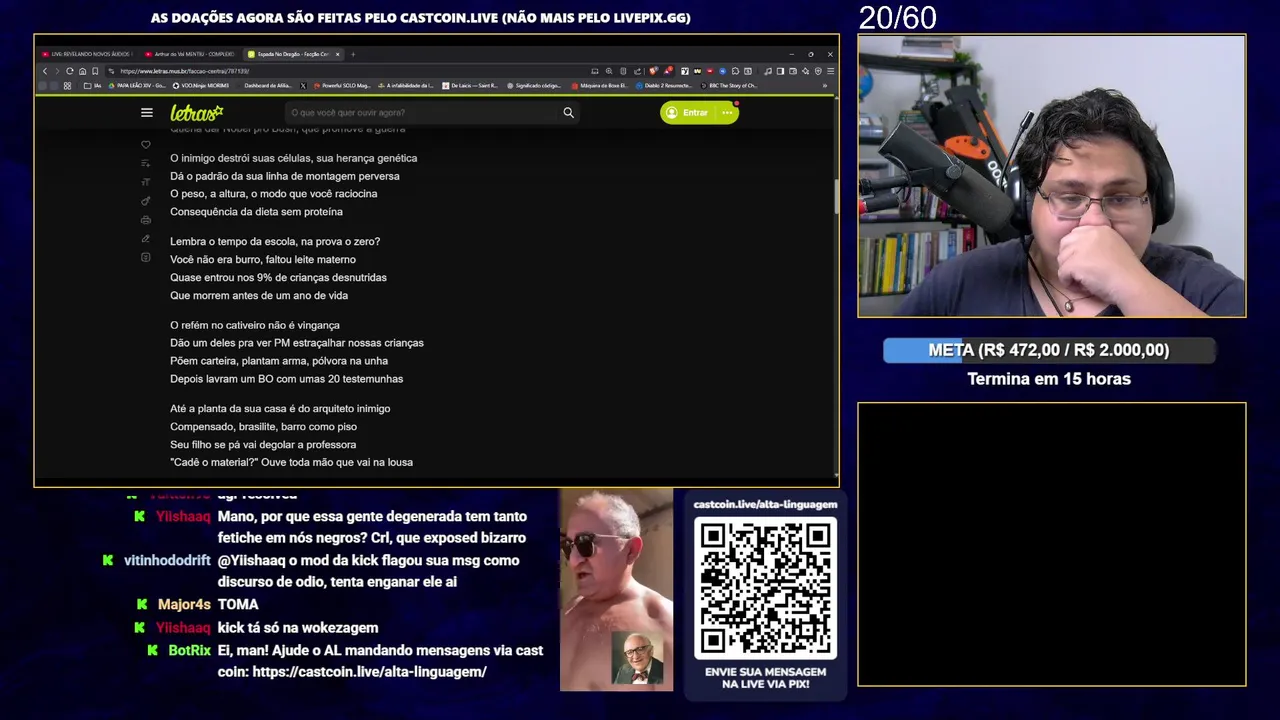
Task: Expand the bookmarks overflow chevron
Action: click(x=825, y=85)
